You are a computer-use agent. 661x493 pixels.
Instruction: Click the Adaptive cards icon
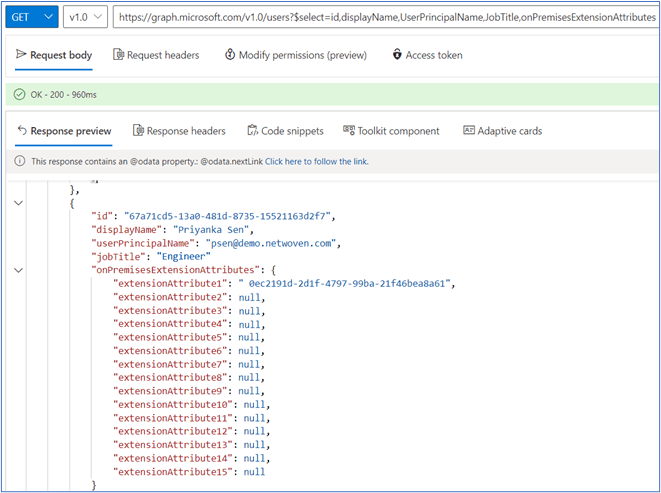(469, 130)
